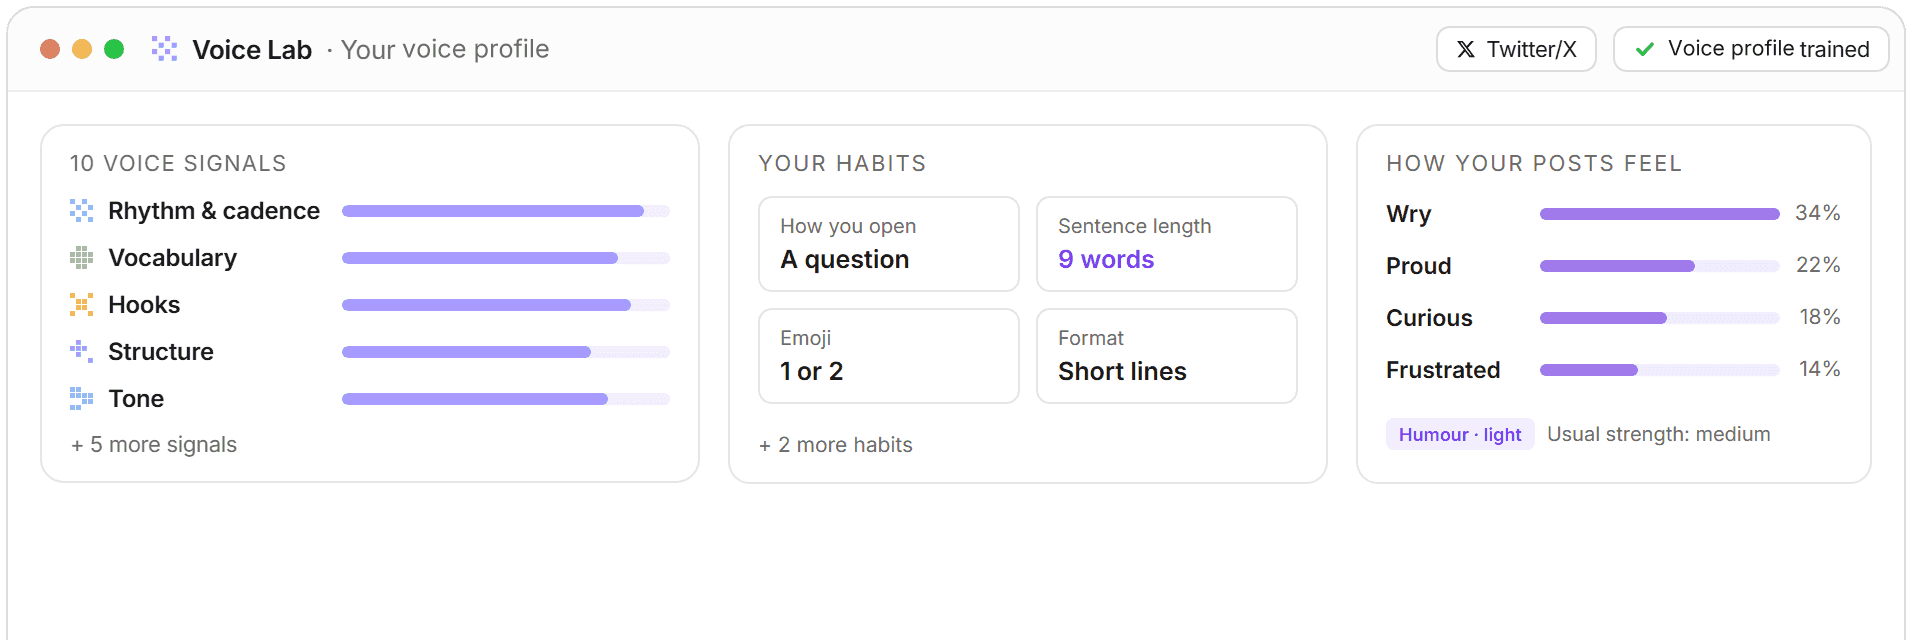
Task: Open the Twitter/X platform selector
Action: click(x=1516, y=49)
